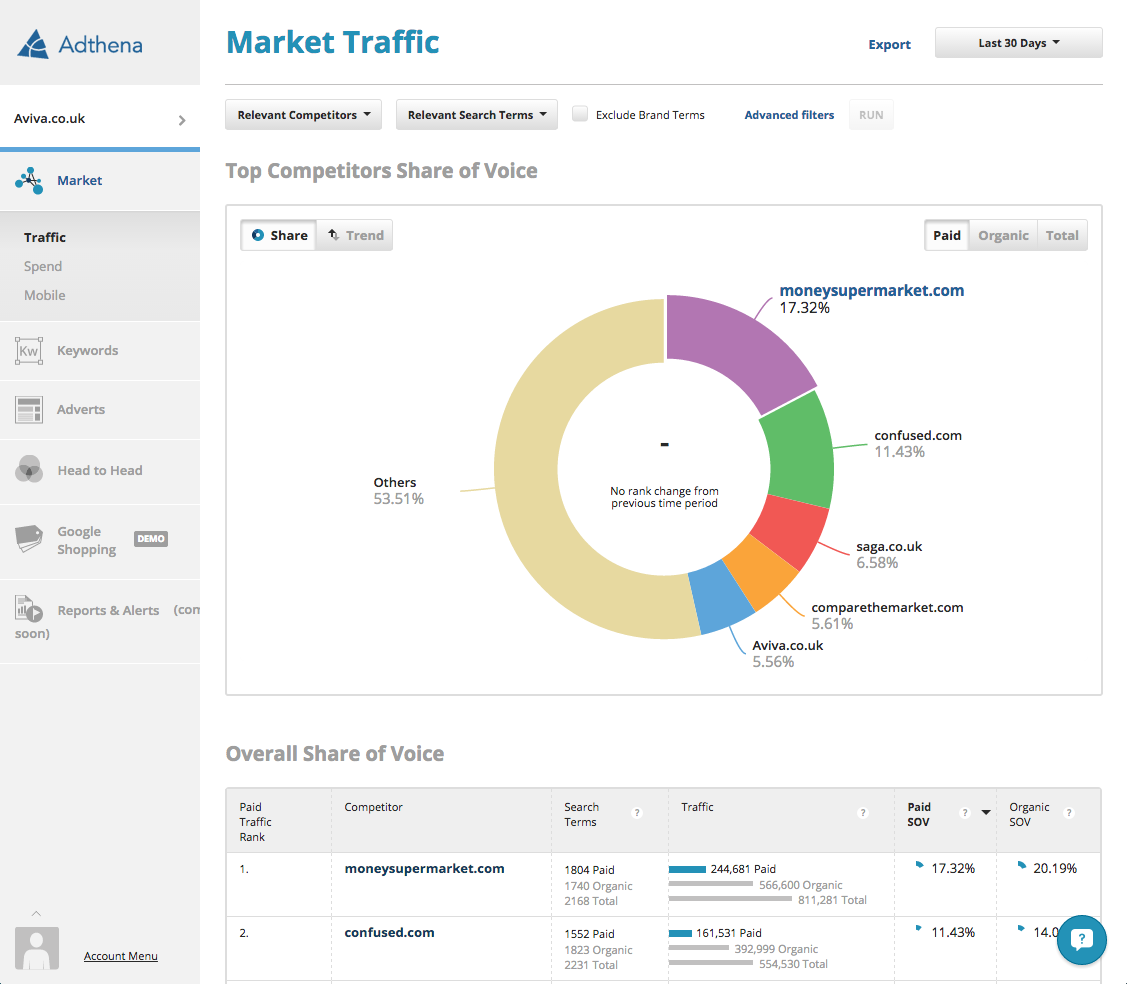Viewport: 1127px width, 984px height.
Task: Open Spend submenu item
Action: pos(43,266)
